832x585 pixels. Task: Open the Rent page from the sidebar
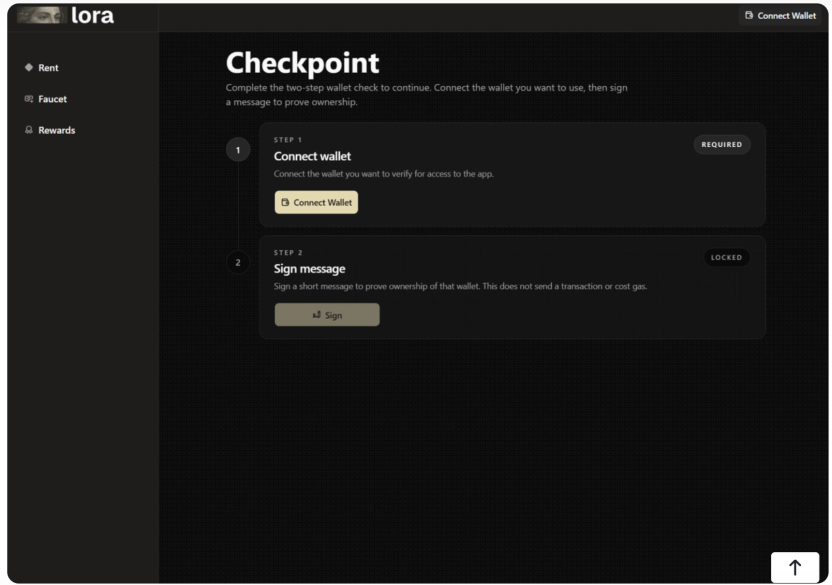pyautogui.click(x=47, y=67)
